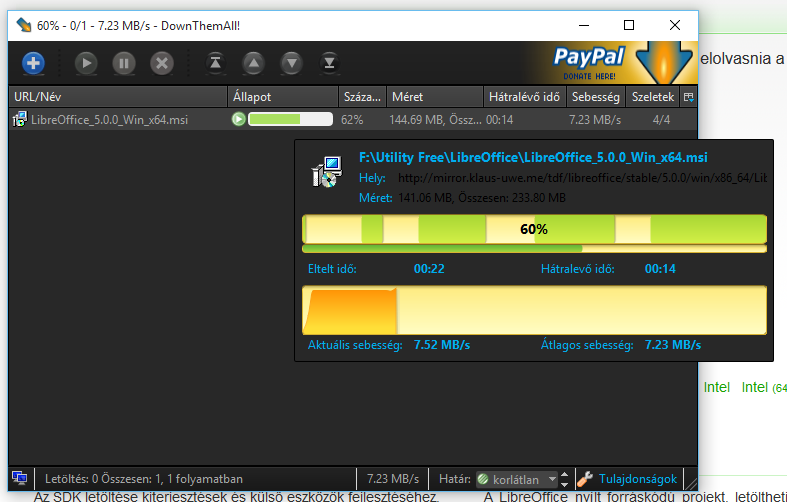
Task: Click the Átlagos sebesség 7.23 MB/s value
Action: 673,345
